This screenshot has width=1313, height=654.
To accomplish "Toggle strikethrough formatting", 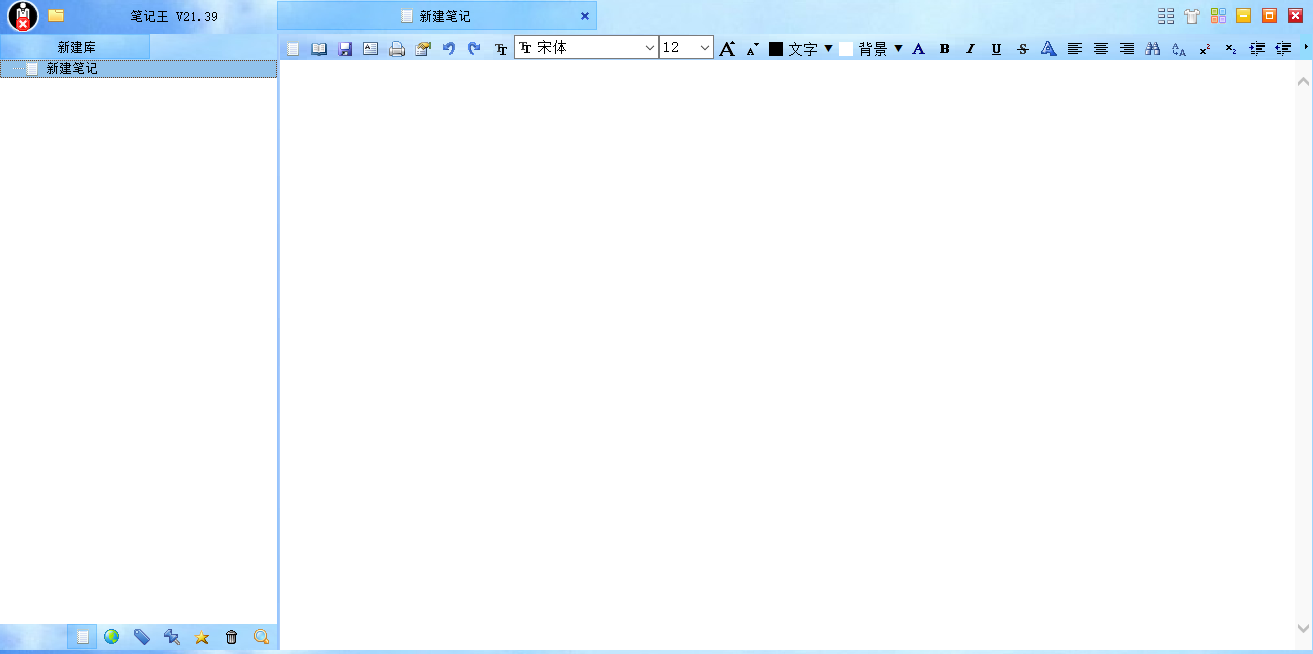I will [x=1022, y=49].
